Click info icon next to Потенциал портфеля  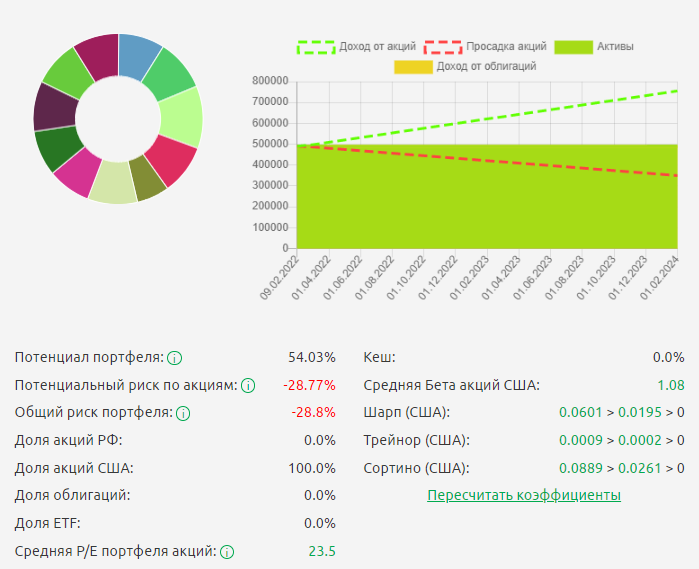[175, 358]
